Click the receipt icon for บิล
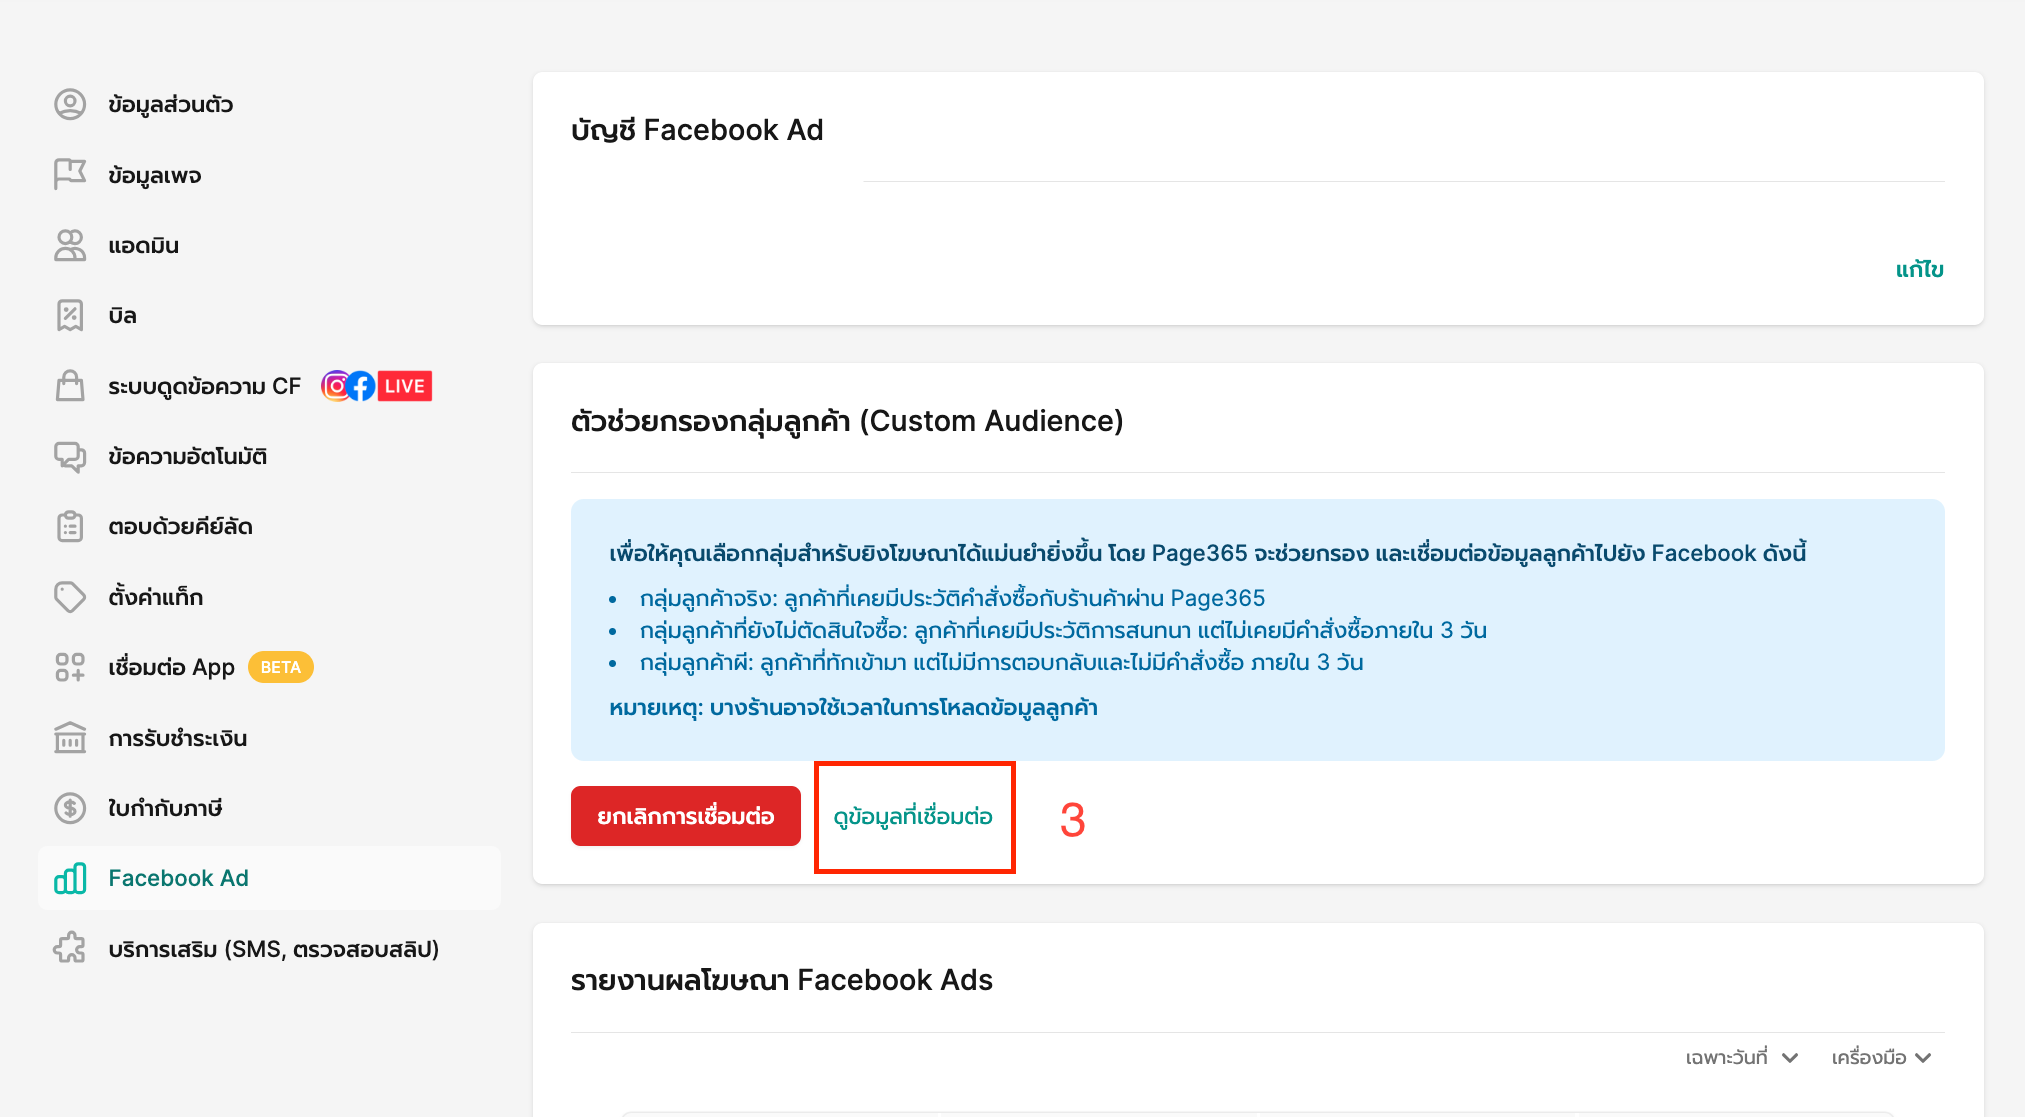The width and height of the screenshot is (2025, 1117). coord(70,316)
